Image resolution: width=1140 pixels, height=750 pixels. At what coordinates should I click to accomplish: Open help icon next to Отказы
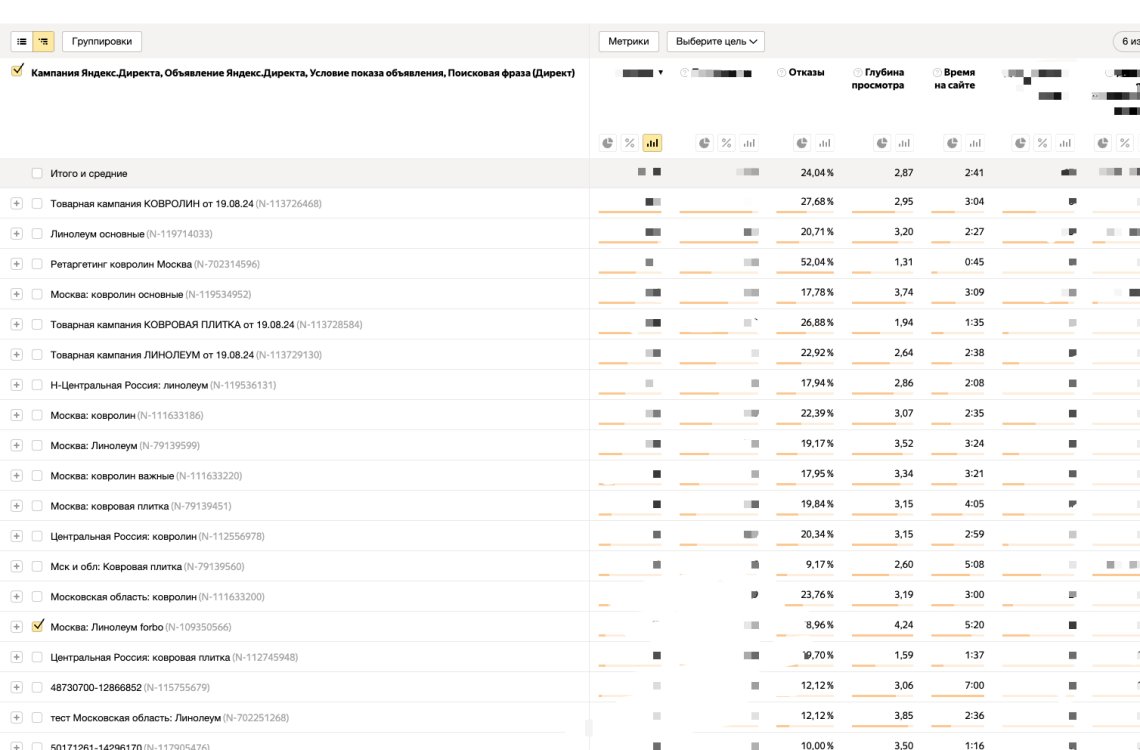[782, 73]
